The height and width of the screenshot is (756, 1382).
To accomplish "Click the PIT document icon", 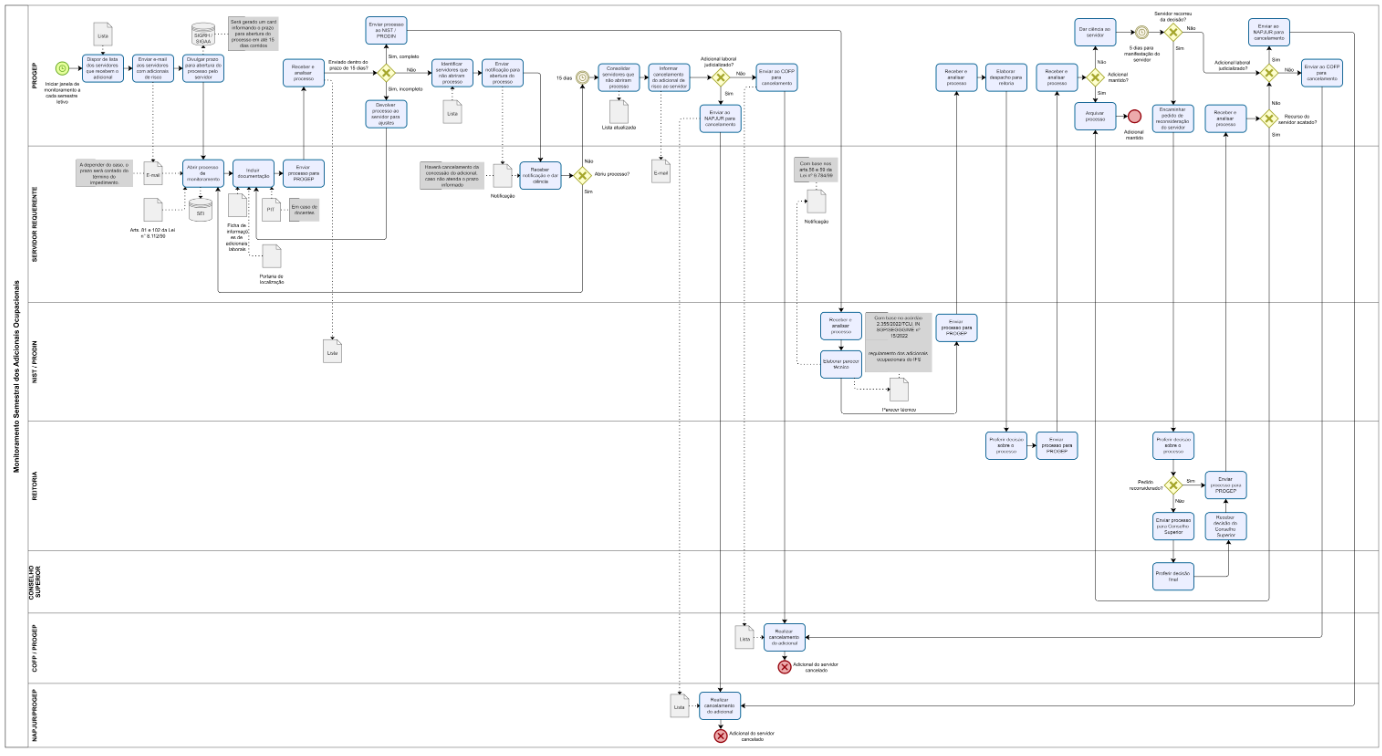I will click(270, 208).
